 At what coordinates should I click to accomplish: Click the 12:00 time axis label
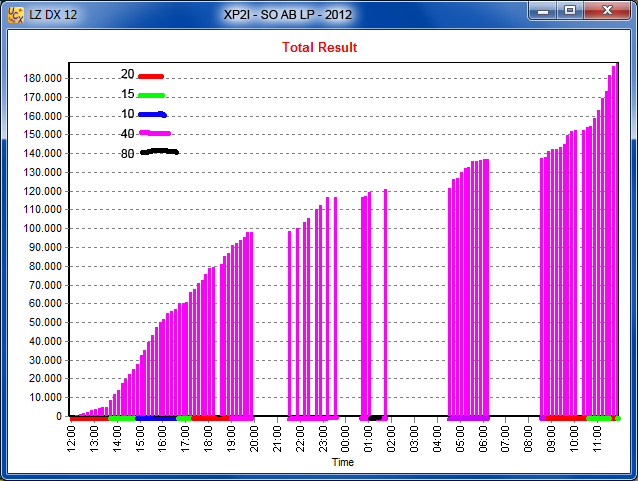[71, 437]
